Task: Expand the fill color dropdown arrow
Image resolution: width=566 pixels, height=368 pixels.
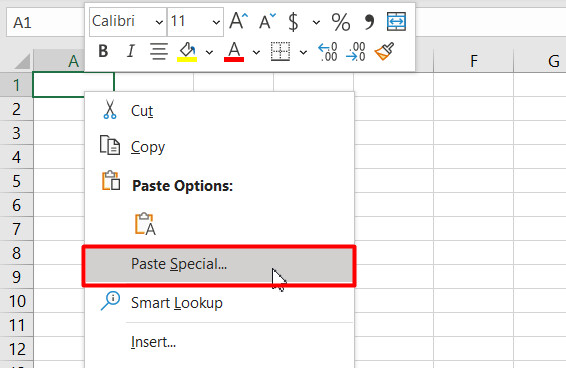Action: [209, 53]
